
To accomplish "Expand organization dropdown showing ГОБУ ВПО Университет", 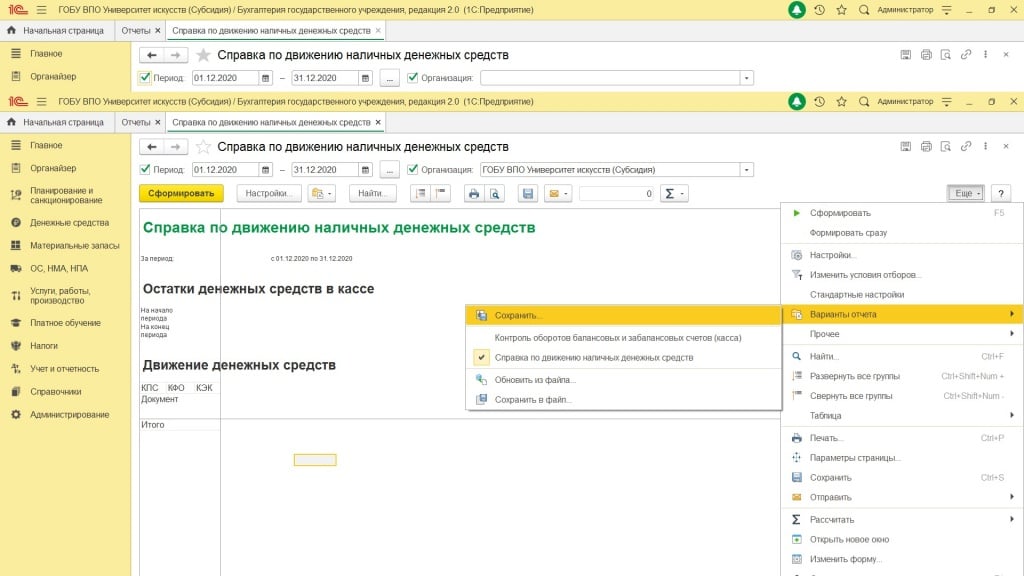I will tap(748, 170).
